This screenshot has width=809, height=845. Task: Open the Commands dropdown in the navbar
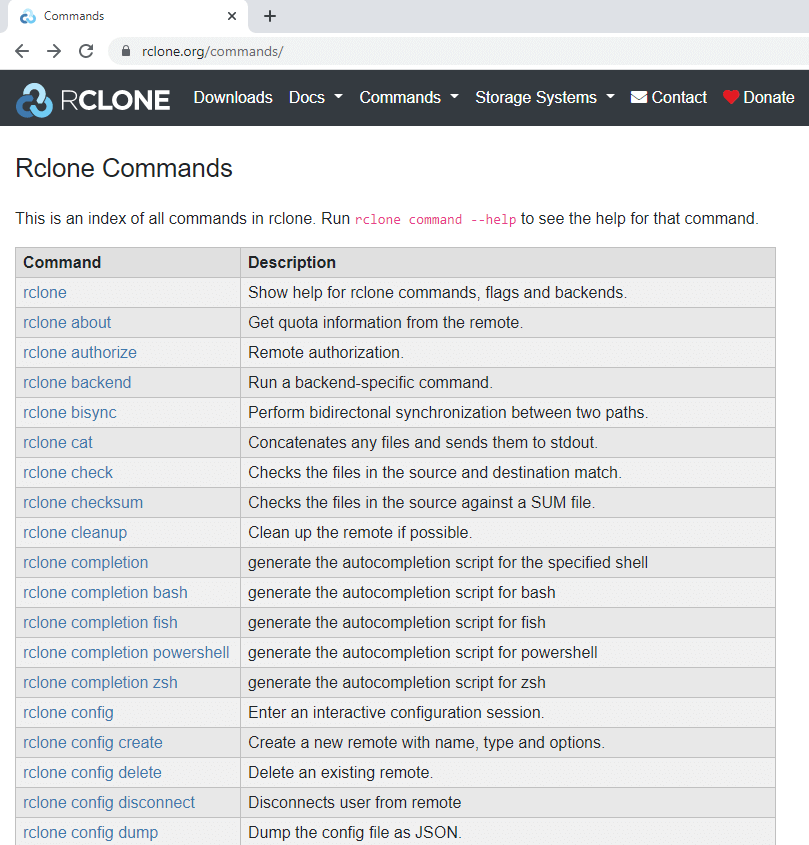(402, 97)
